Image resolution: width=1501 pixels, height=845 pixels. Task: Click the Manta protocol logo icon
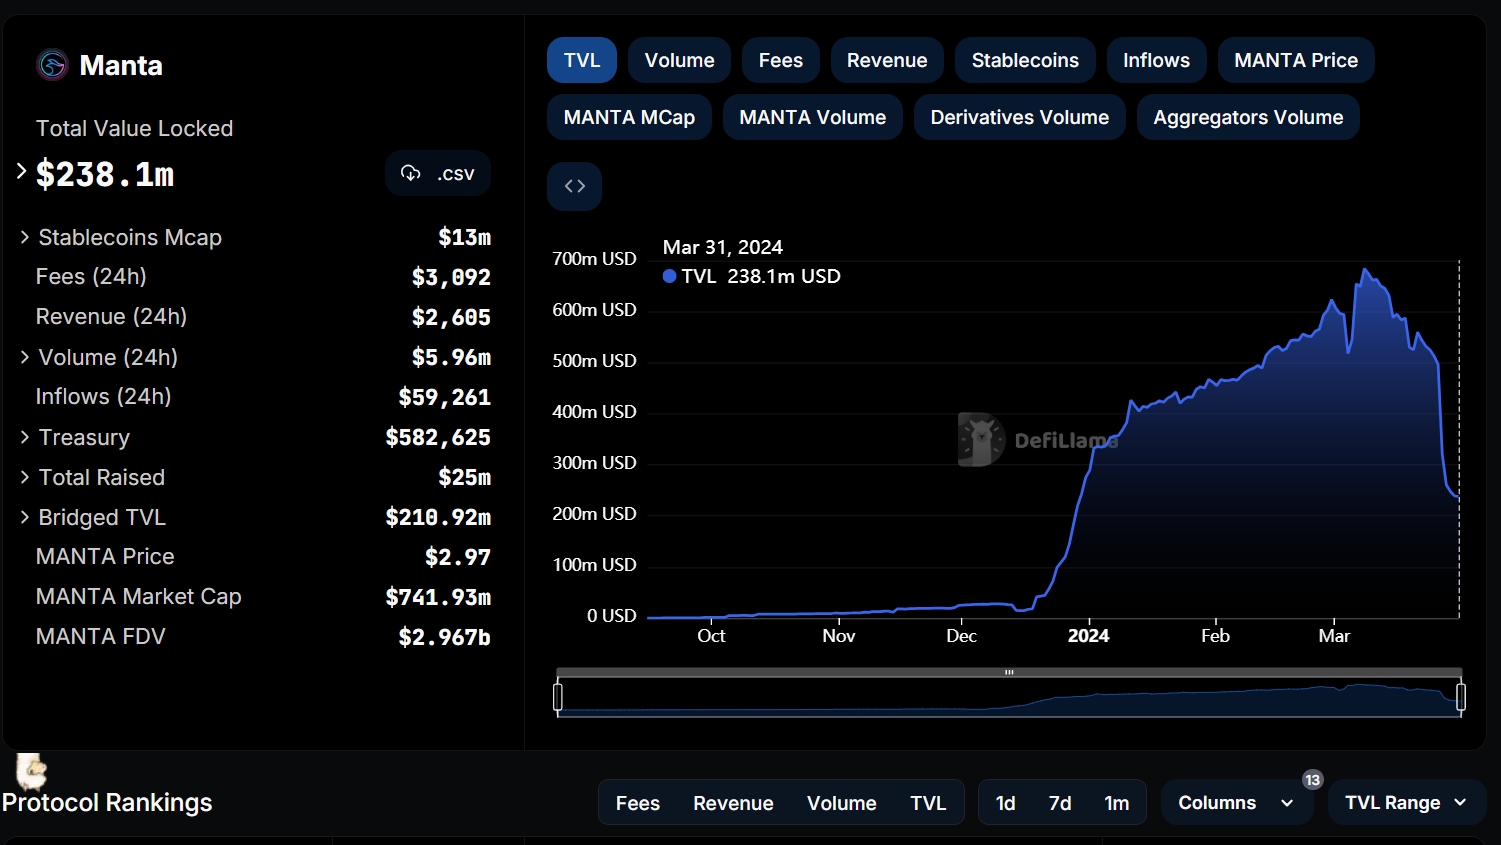[x=52, y=65]
